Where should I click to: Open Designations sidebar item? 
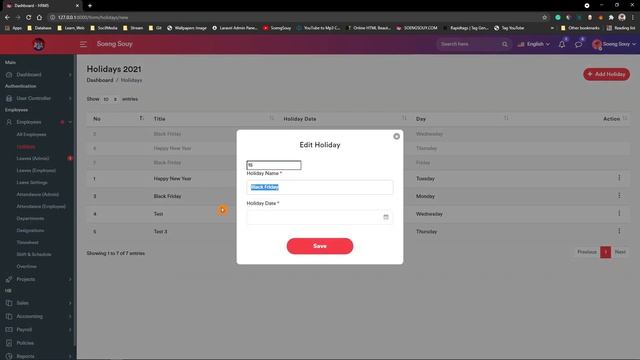click(30, 231)
